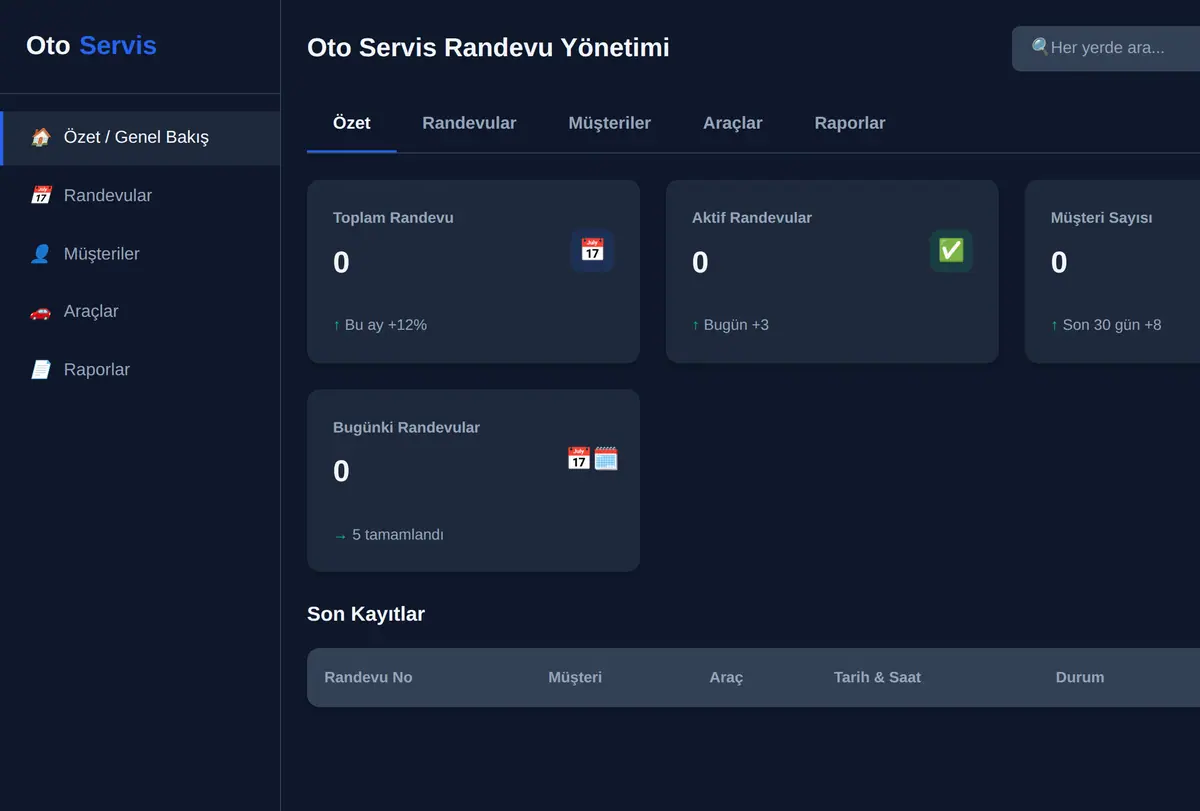Click the house icon beside Özet / Genel Bakış

click(41, 138)
